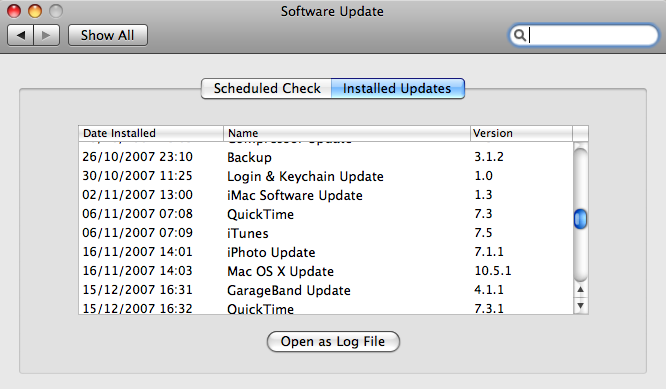Select the Login & Keychain Update row
The width and height of the screenshot is (666, 389).
pyautogui.click(x=326, y=176)
